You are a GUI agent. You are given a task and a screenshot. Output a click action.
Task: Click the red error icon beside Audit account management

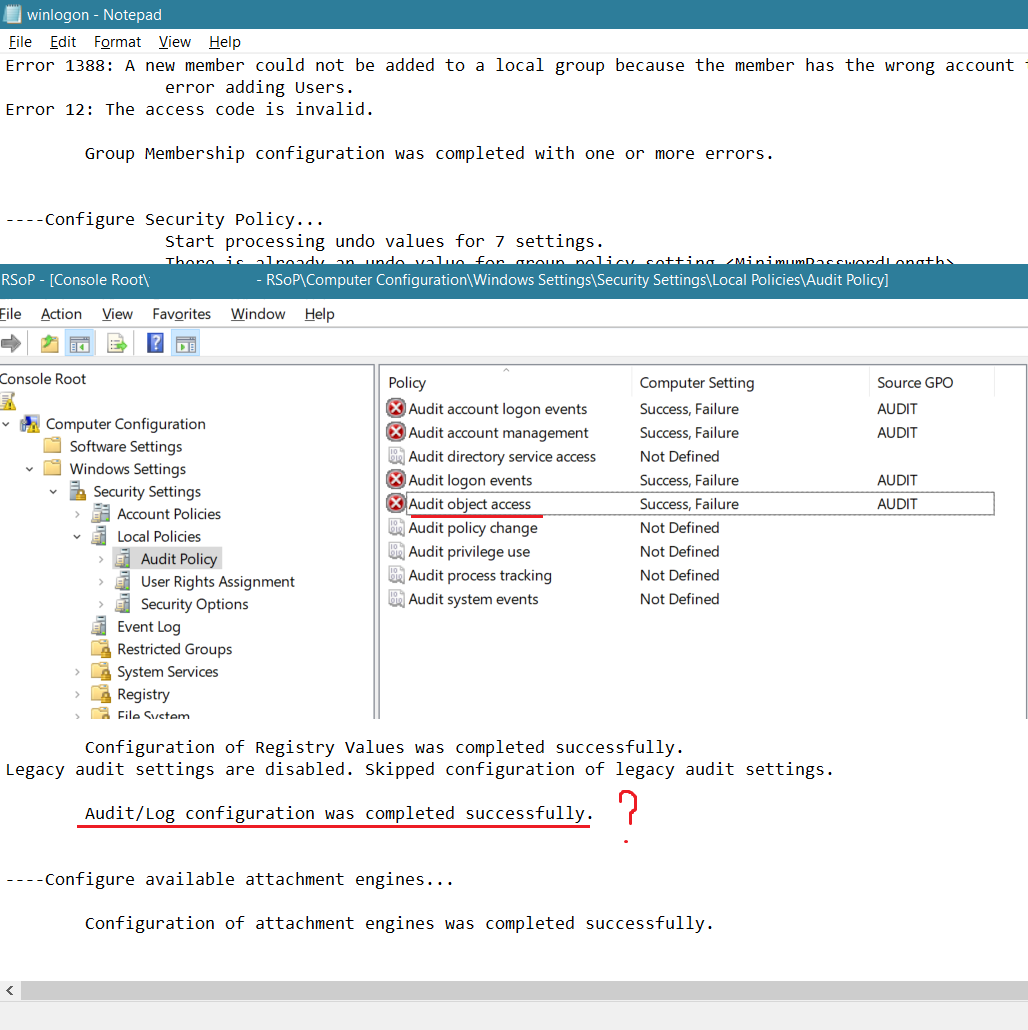coord(395,432)
